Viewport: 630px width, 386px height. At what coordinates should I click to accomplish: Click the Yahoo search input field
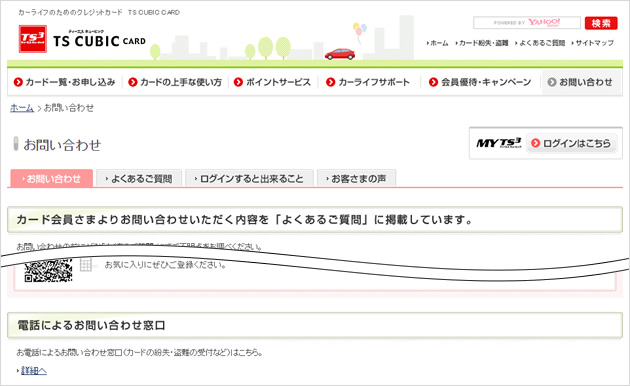click(527, 22)
